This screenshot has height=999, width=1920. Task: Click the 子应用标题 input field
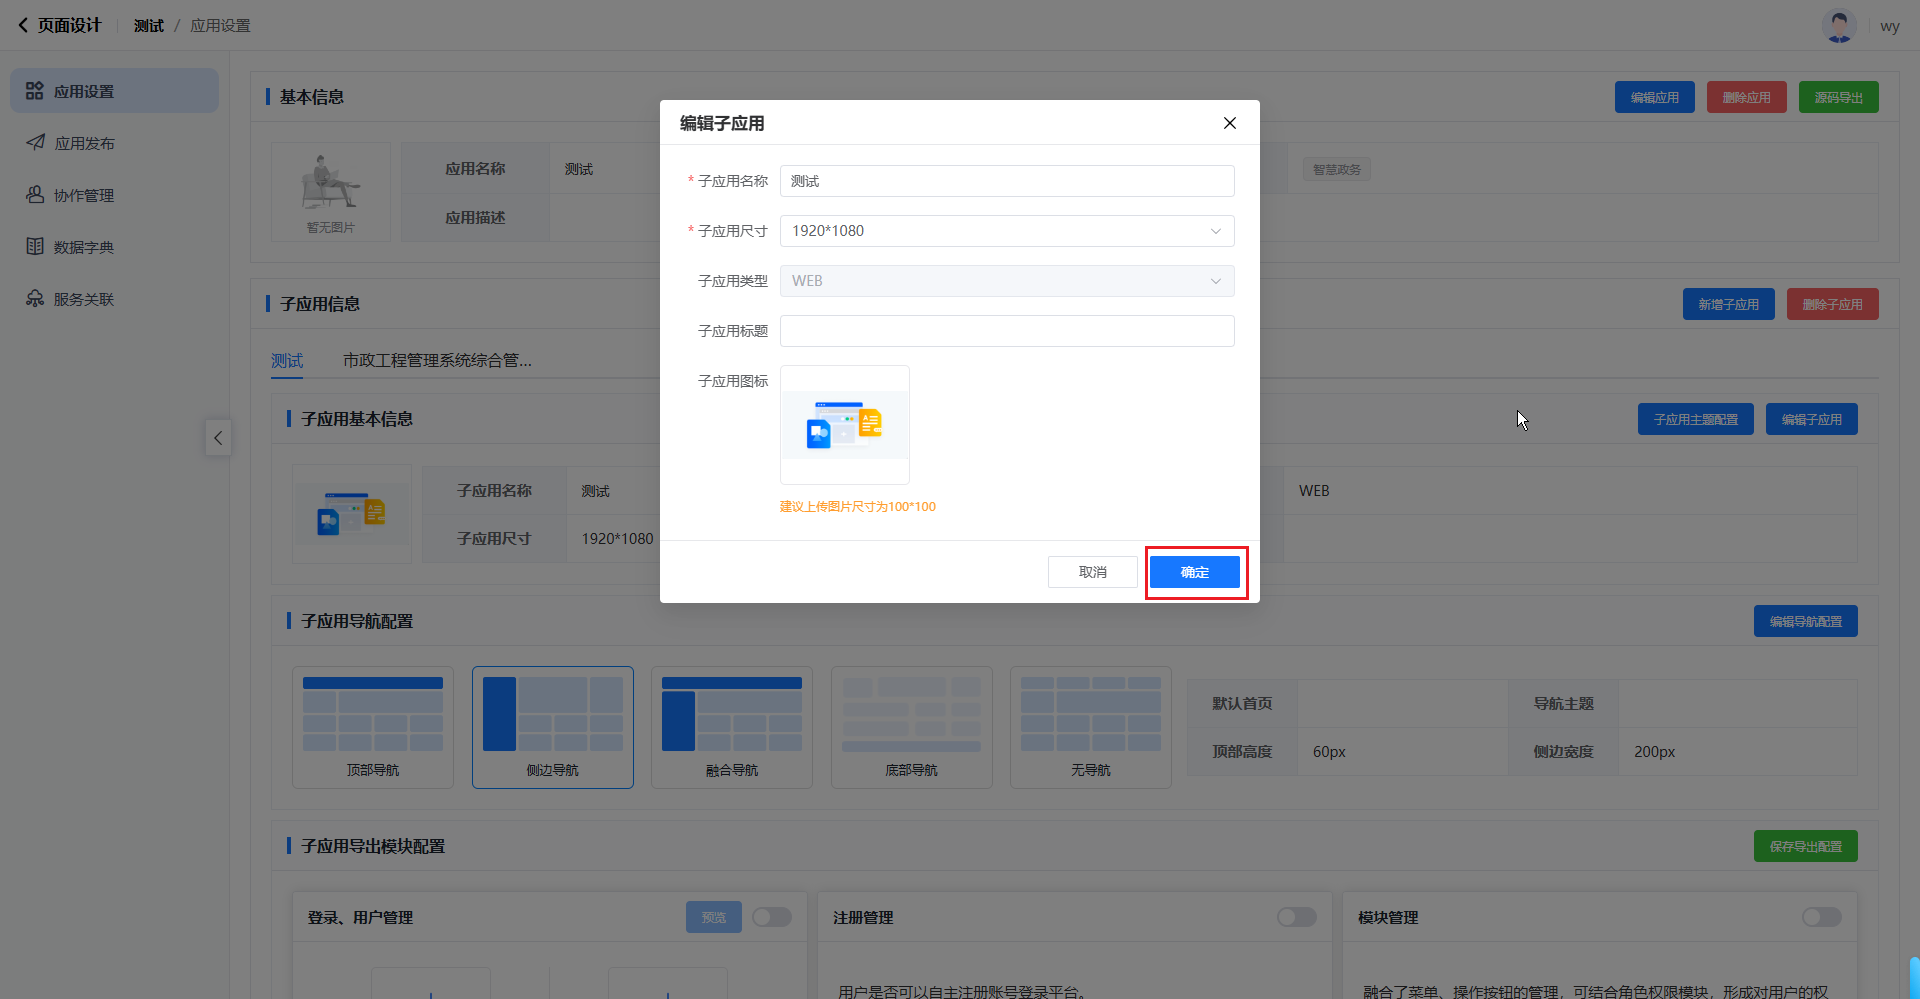1006,331
